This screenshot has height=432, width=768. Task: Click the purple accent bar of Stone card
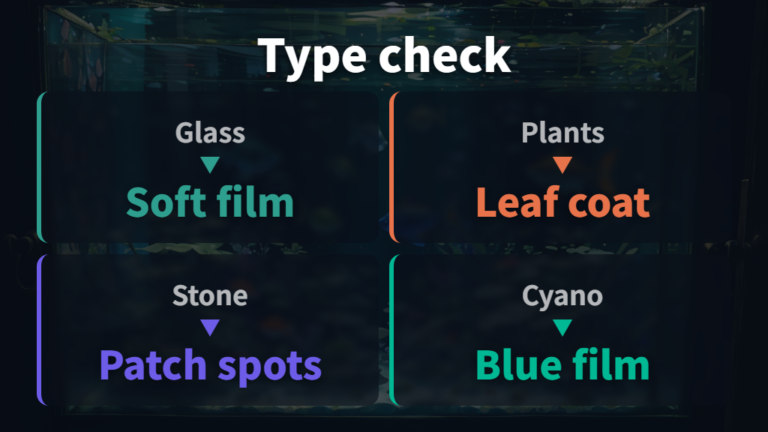[x=40, y=330]
